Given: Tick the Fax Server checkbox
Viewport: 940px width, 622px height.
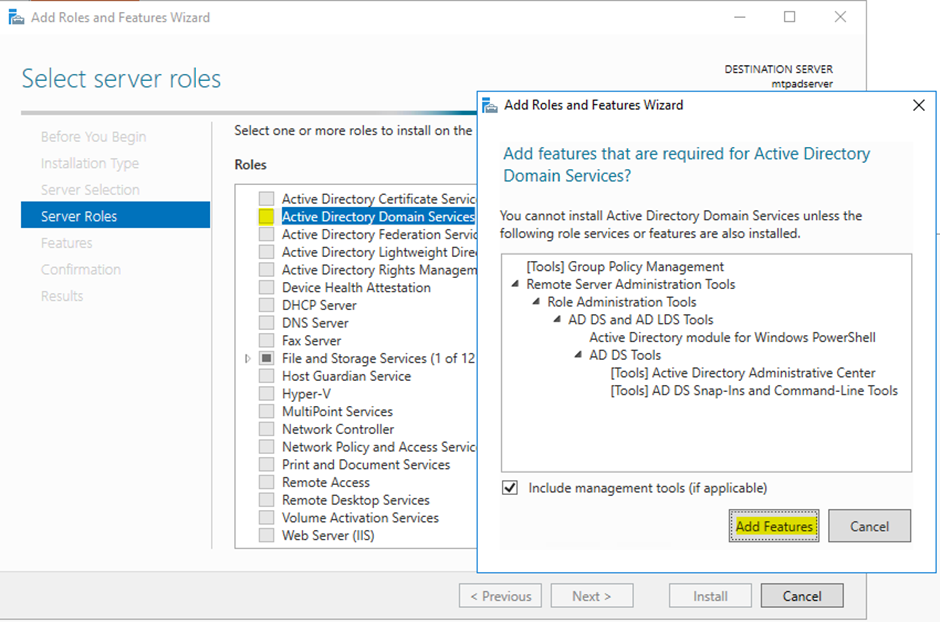Looking at the screenshot, I should pos(266,340).
